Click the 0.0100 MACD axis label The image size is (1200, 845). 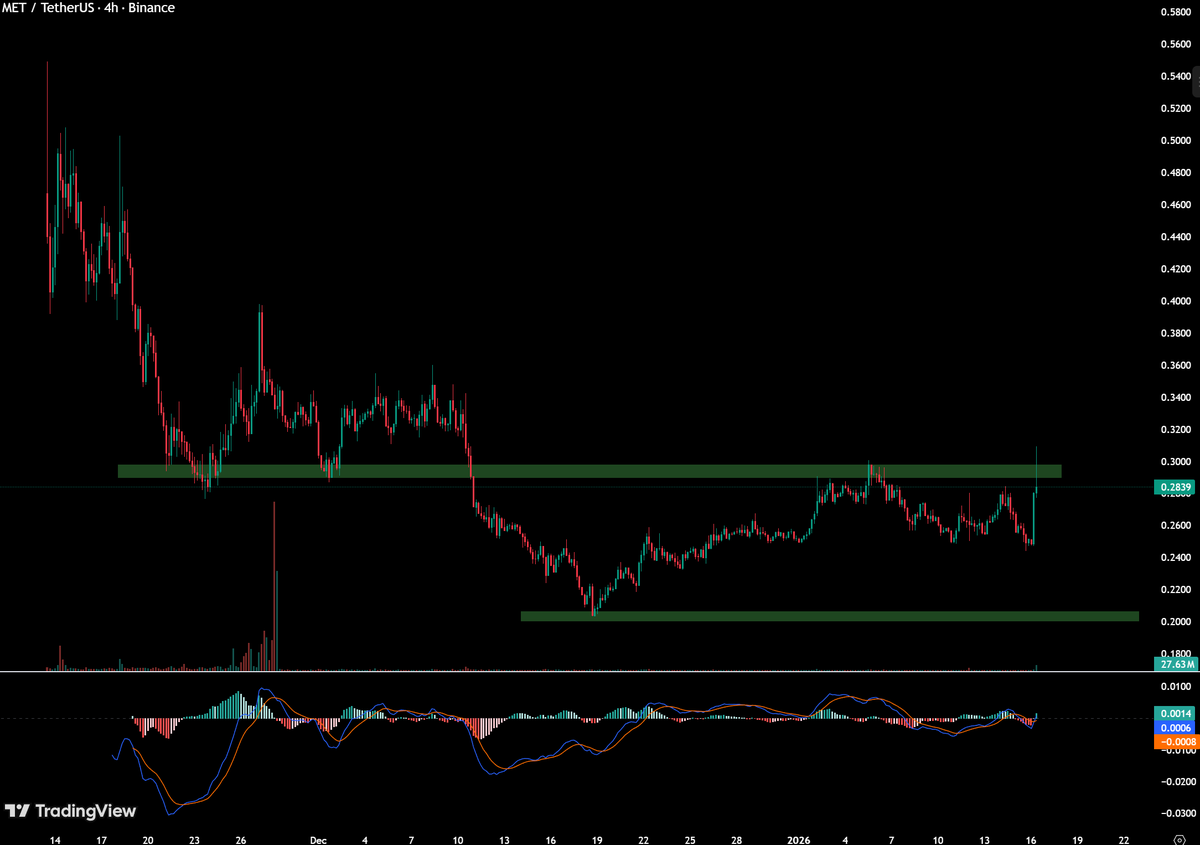pyautogui.click(x=1174, y=687)
